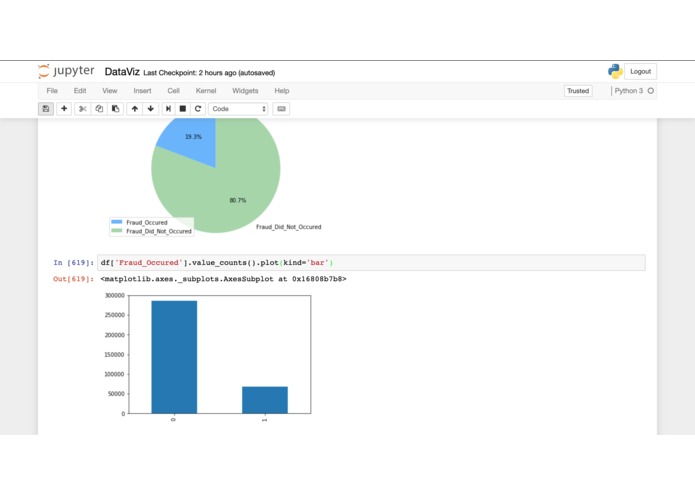Open the cell type Code dropdown
The width and height of the screenshot is (695, 494).
click(x=238, y=109)
